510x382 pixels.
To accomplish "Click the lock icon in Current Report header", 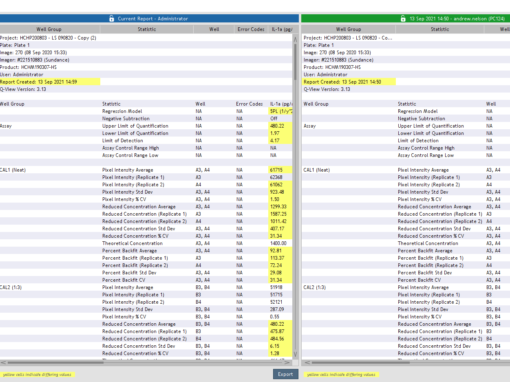I will [x=112, y=19].
